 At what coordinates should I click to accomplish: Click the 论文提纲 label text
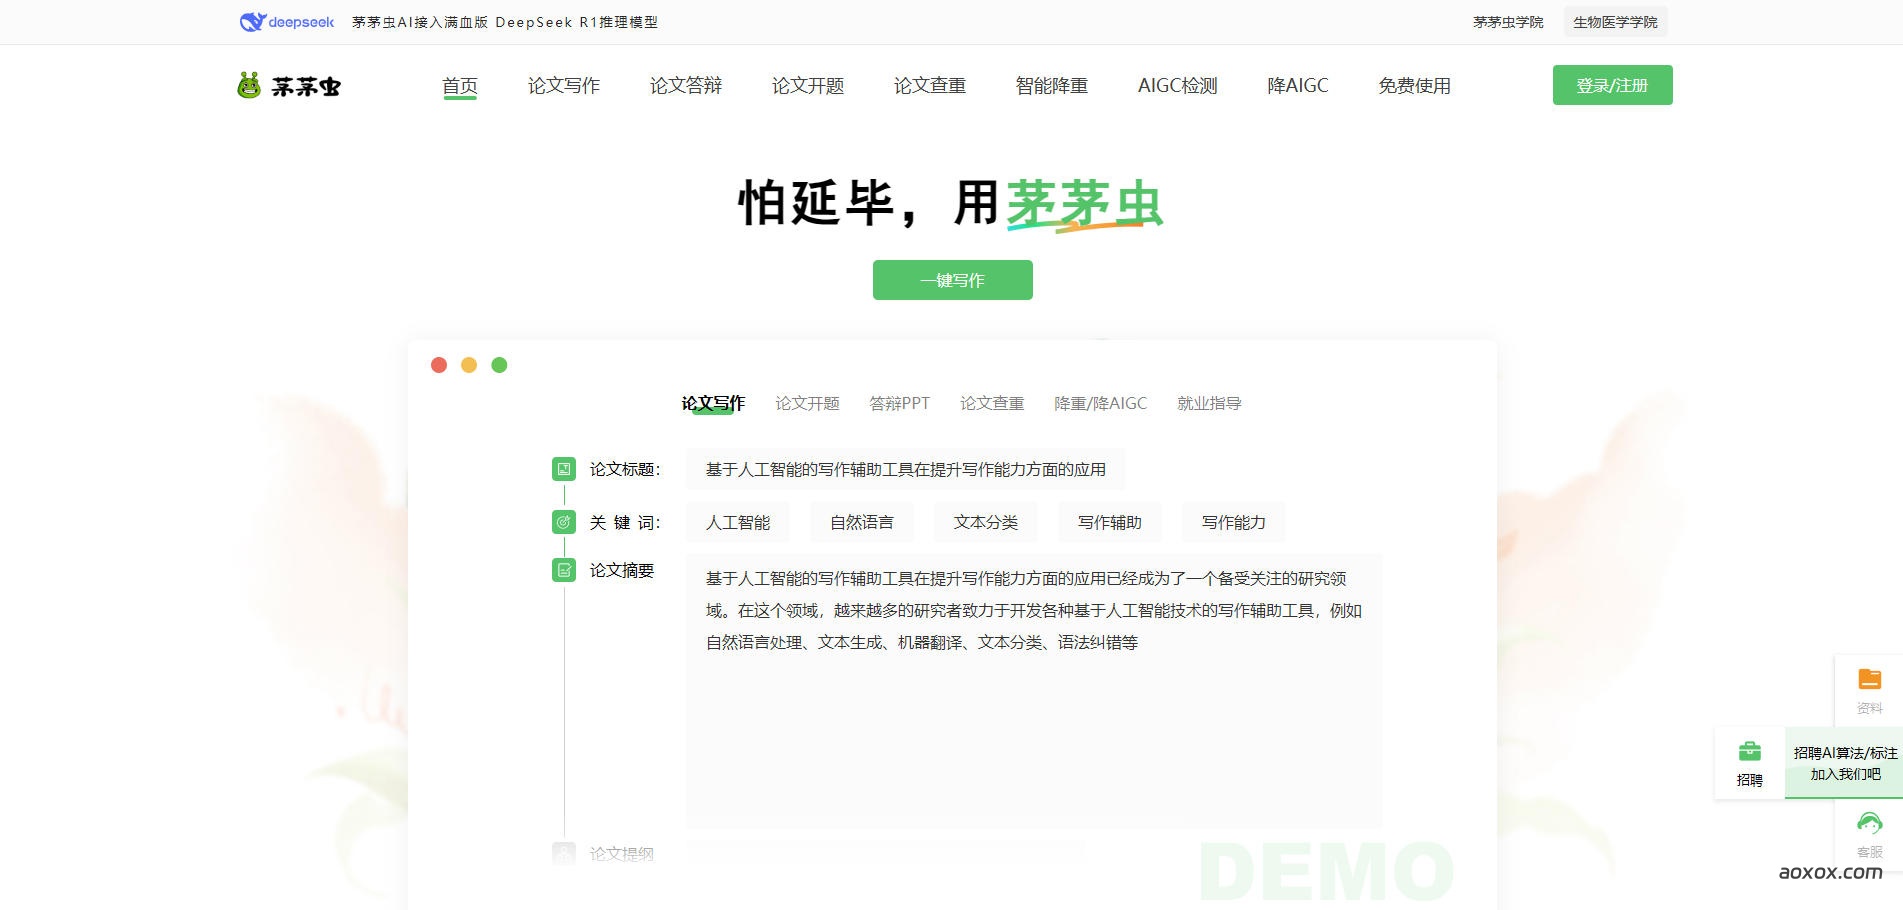[621, 853]
